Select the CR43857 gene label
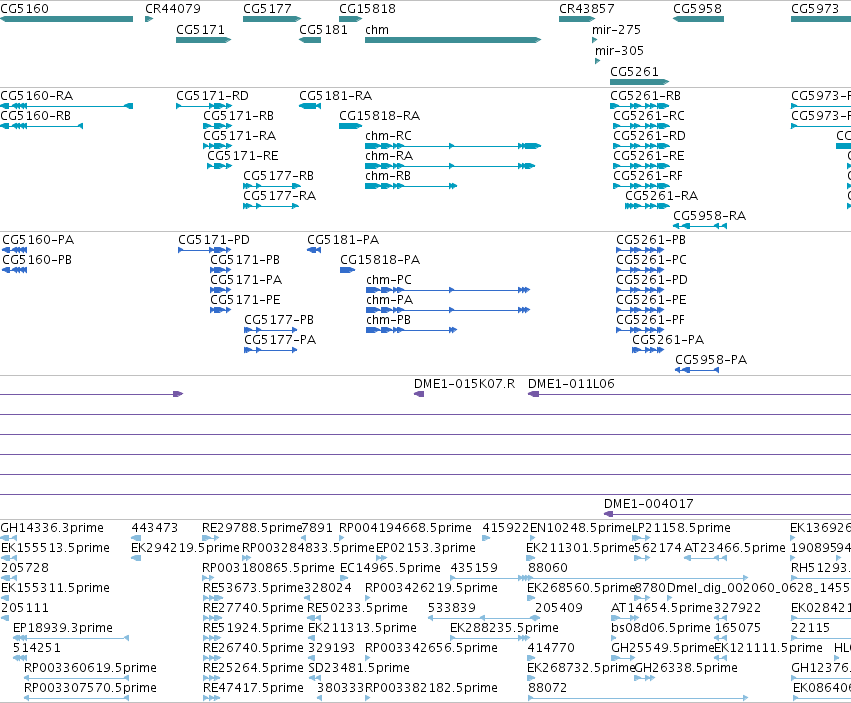 (587, 9)
